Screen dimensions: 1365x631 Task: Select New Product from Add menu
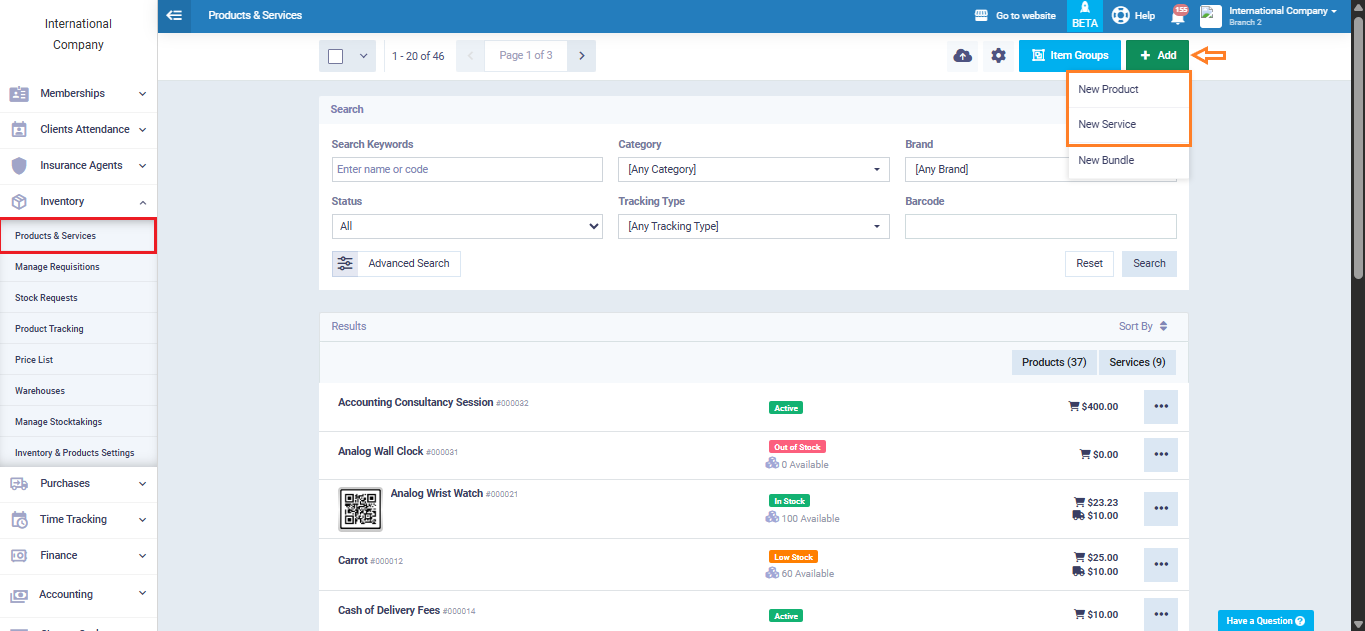(1108, 90)
